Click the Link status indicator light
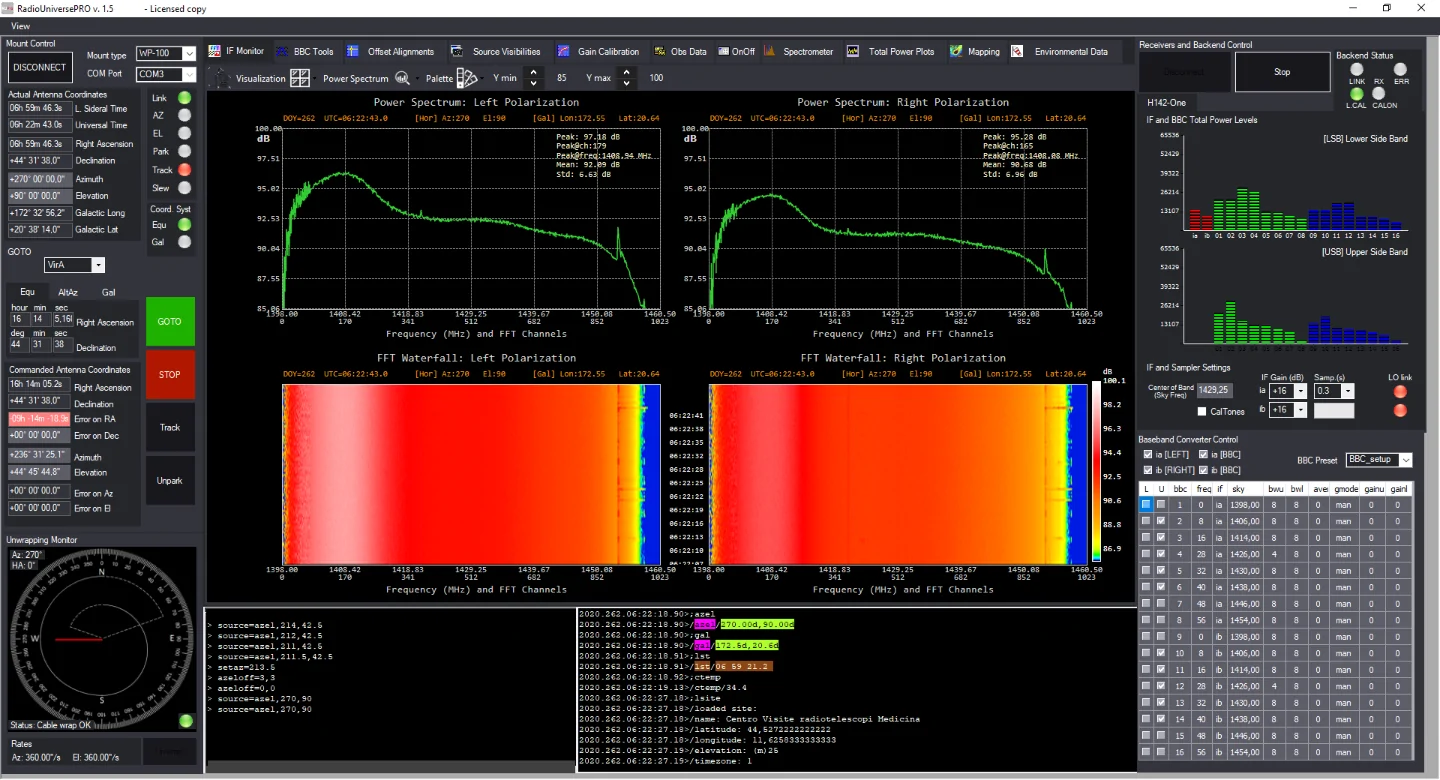Image resolution: width=1440 pixels, height=780 pixels. click(184, 98)
